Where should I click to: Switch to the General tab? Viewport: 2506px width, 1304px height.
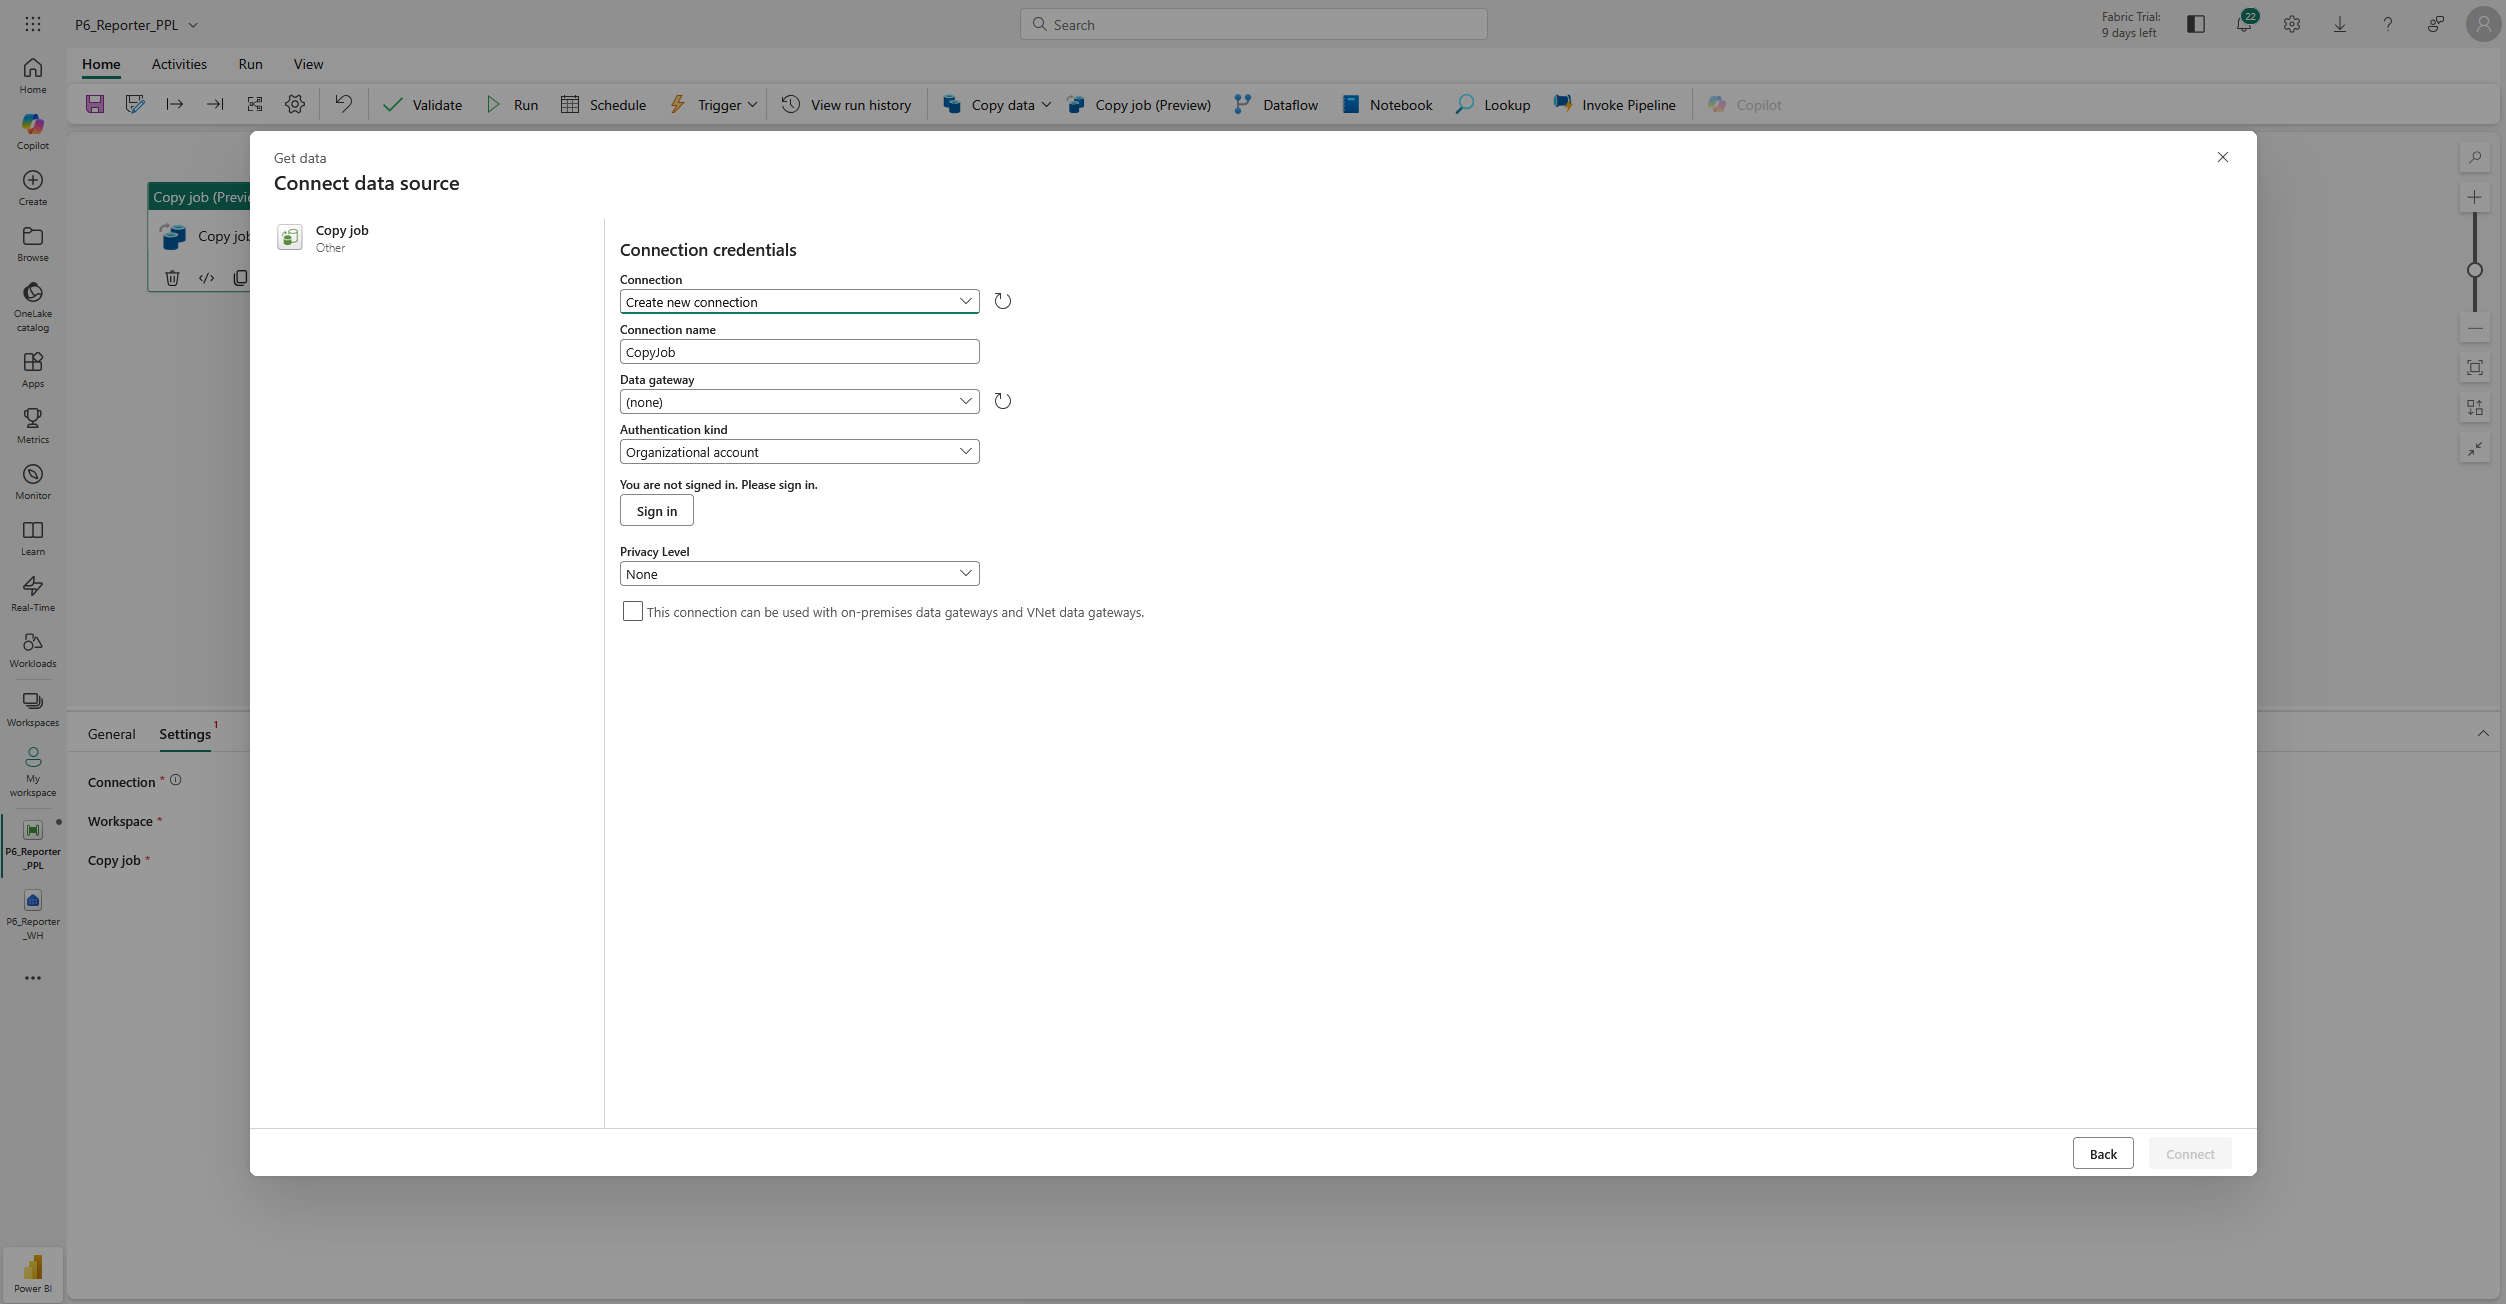coord(111,734)
